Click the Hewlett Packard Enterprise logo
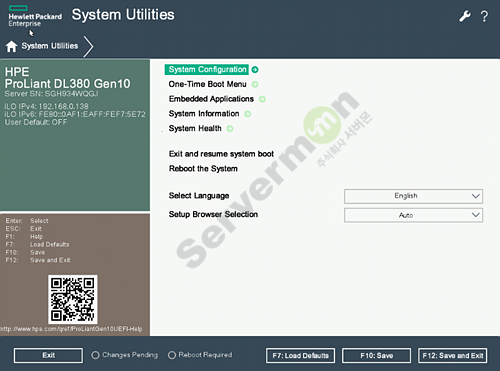 35,16
